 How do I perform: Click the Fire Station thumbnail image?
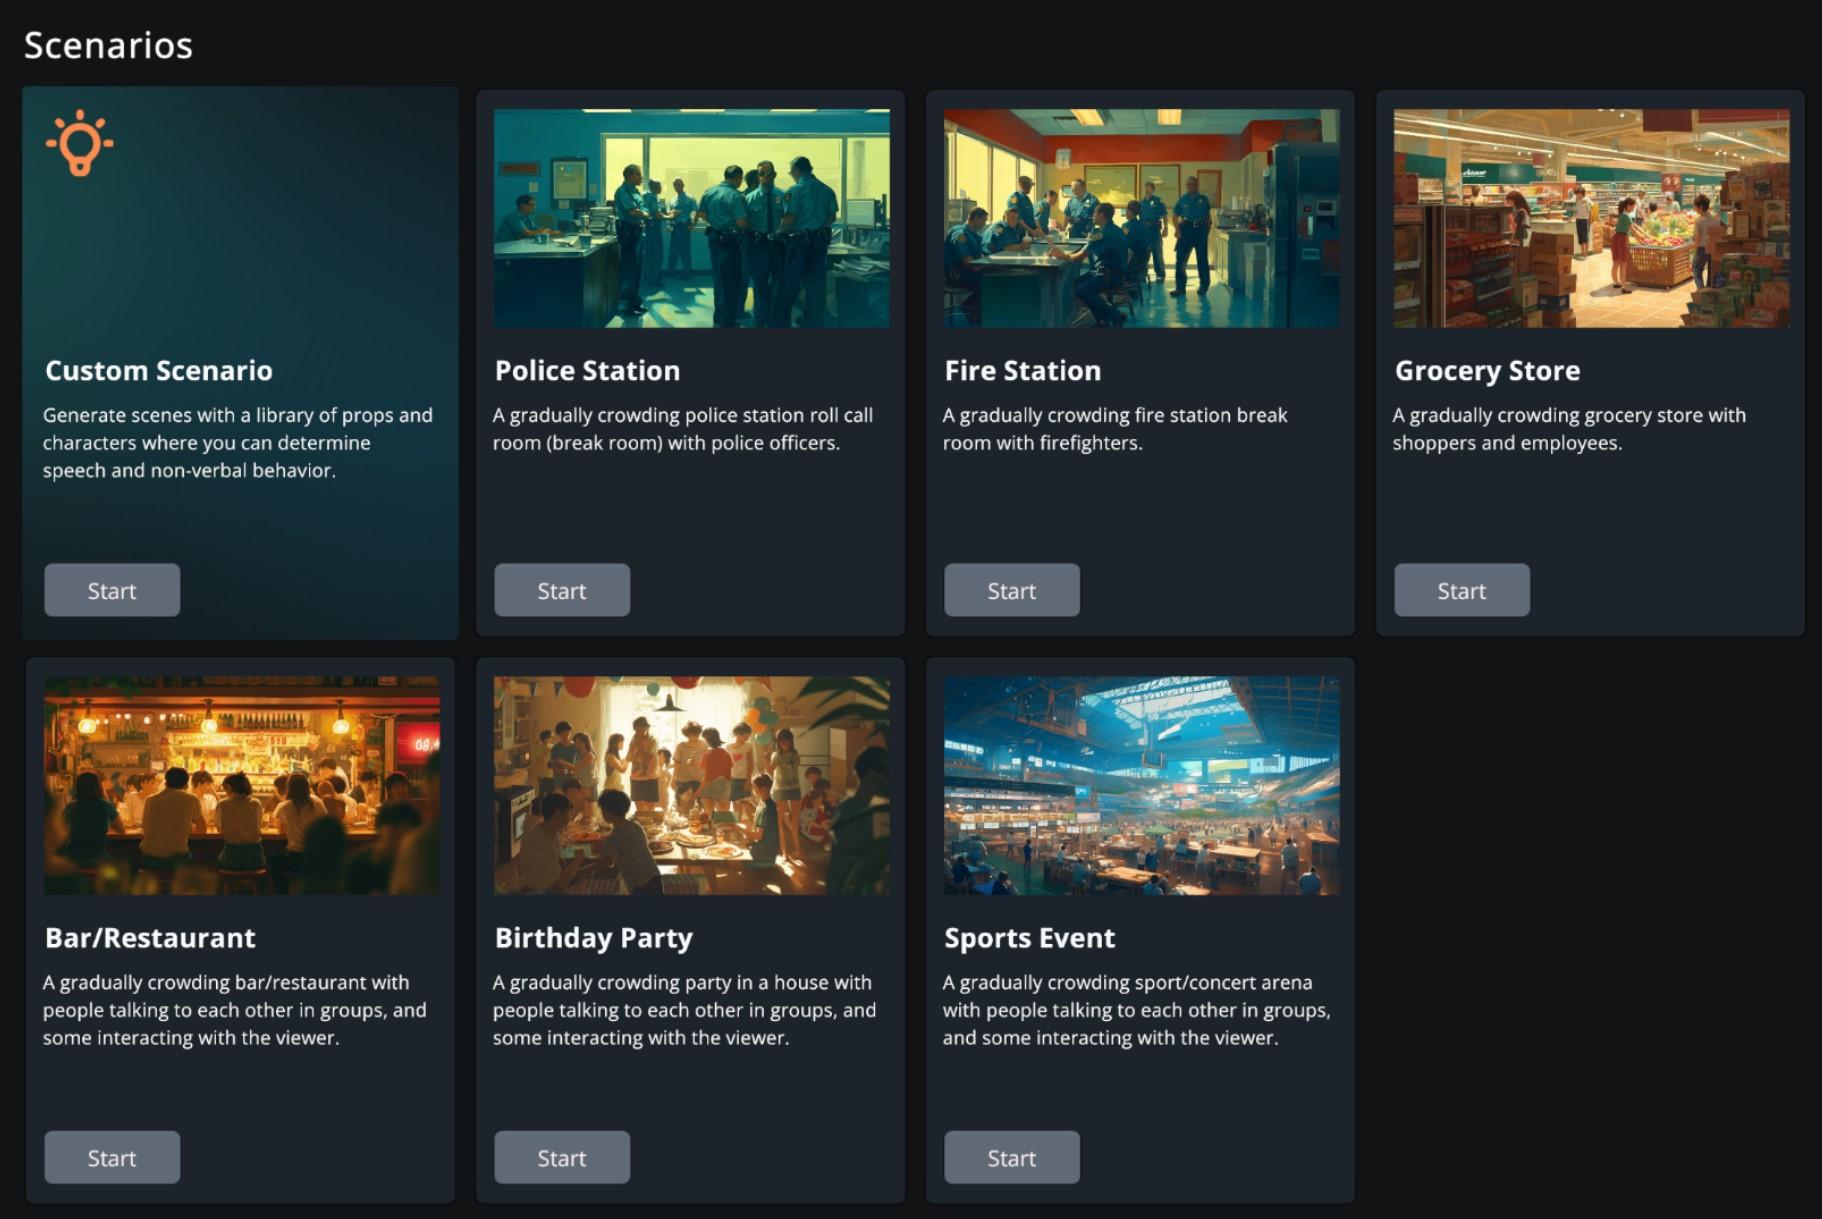point(1142,218)
